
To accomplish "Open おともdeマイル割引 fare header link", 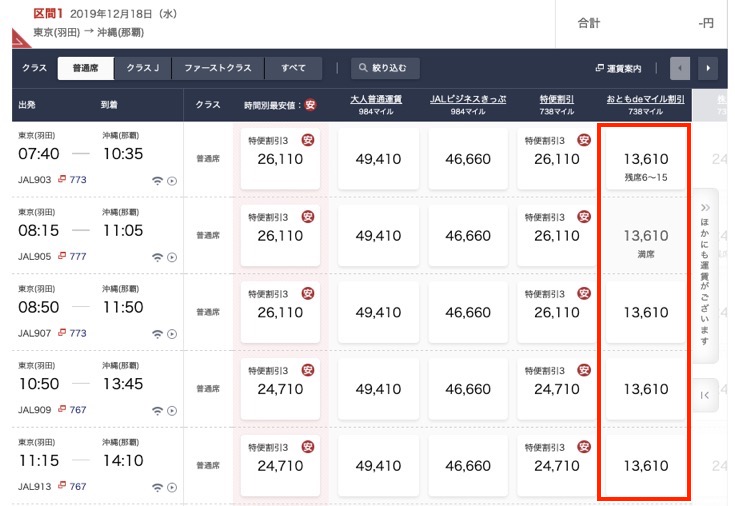I will pyautogui.click(x=645, y=99).
